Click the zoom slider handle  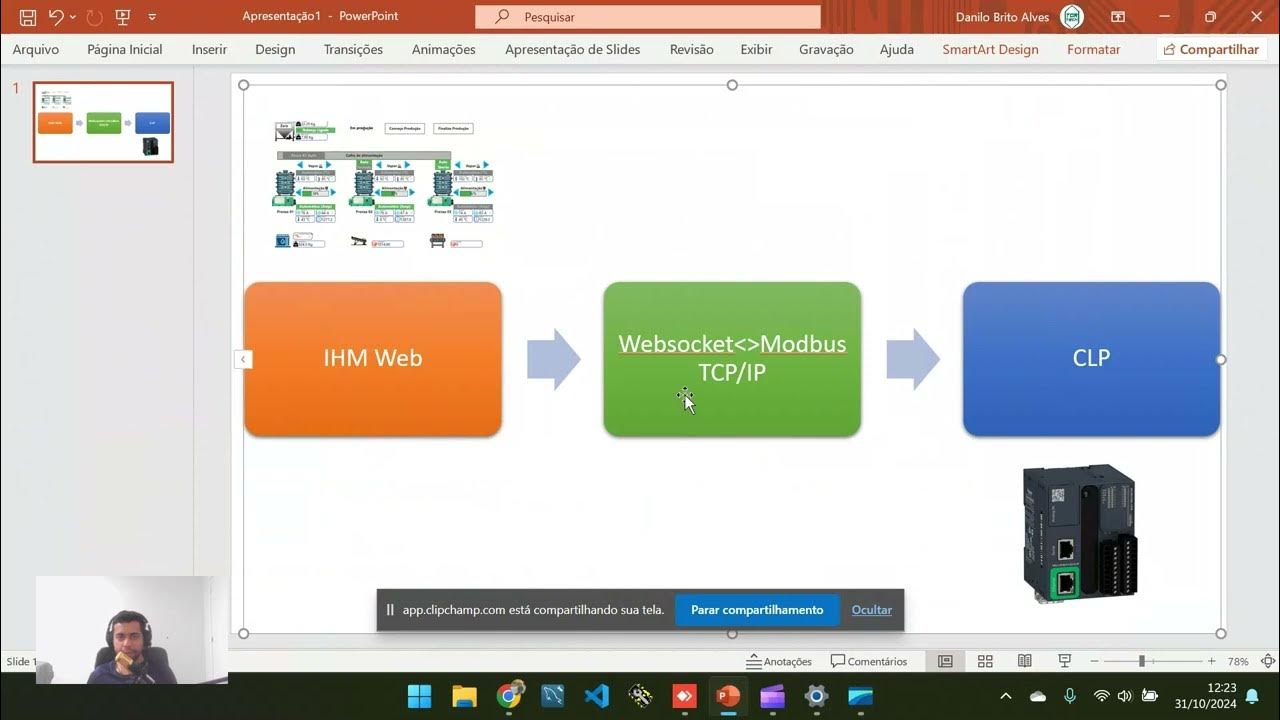click(x=1141, y=661)
